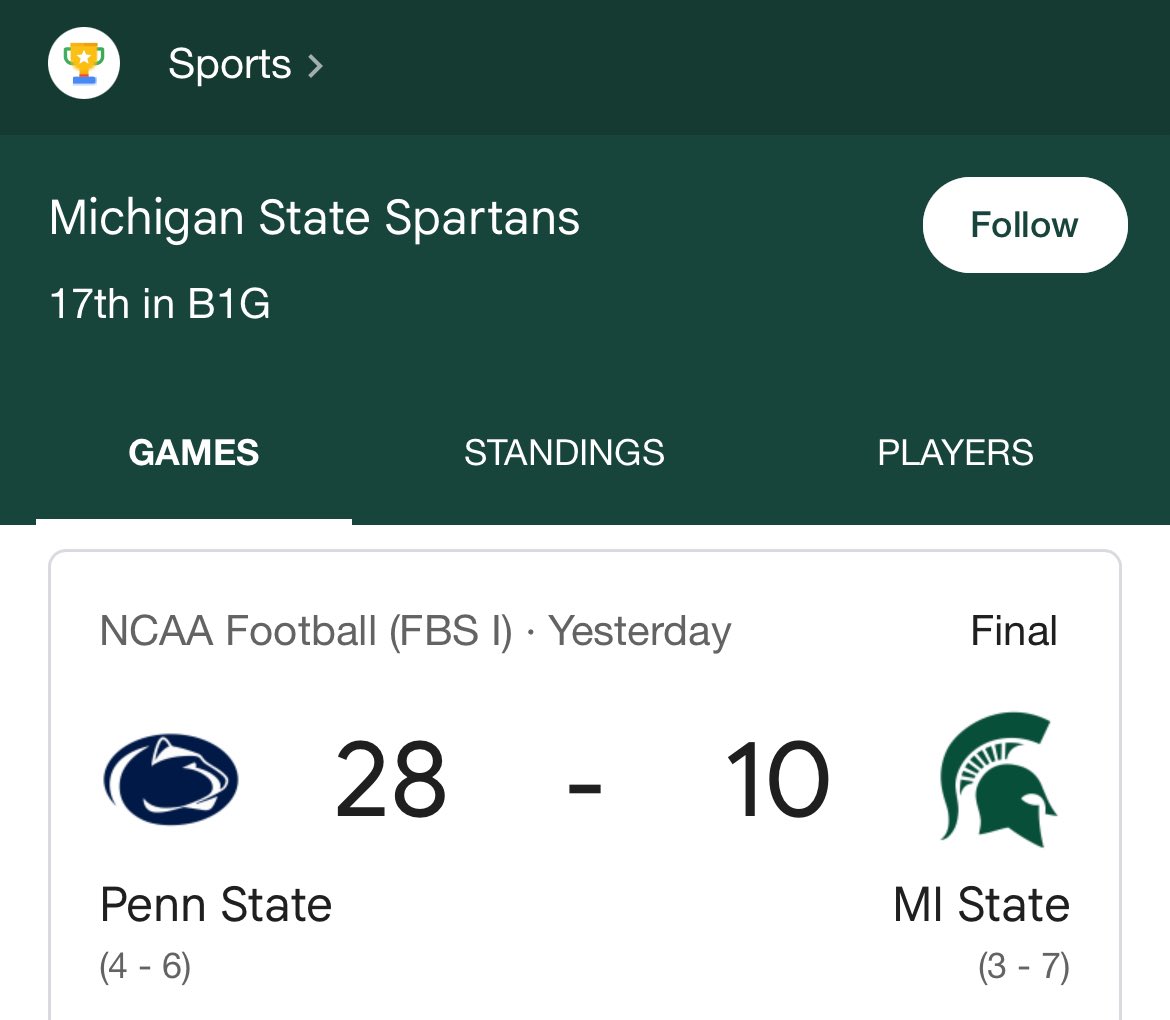1170x1020 pixels.
Task: Click Penn State's (4 - 6) record
Action: pos(145,967)
